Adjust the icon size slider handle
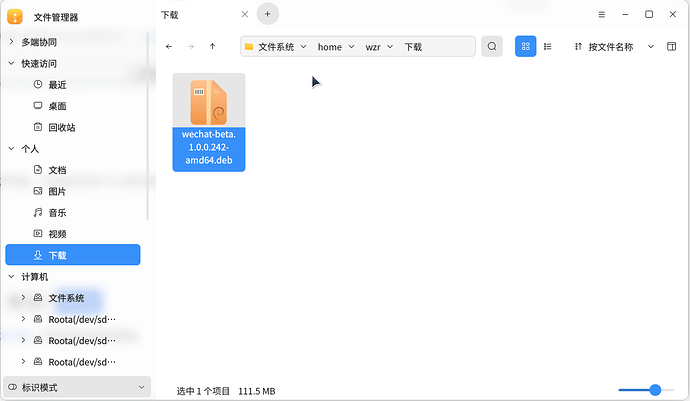 tap(655, 390)
